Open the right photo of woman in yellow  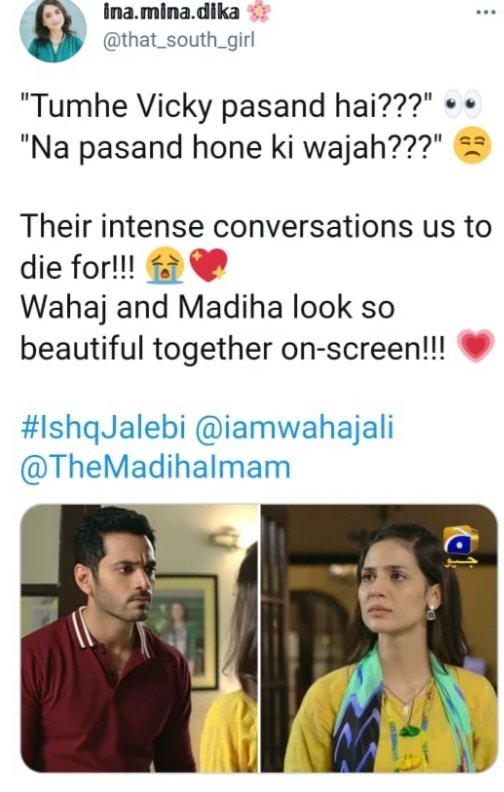pyautogui.click(x=379, y=638)
